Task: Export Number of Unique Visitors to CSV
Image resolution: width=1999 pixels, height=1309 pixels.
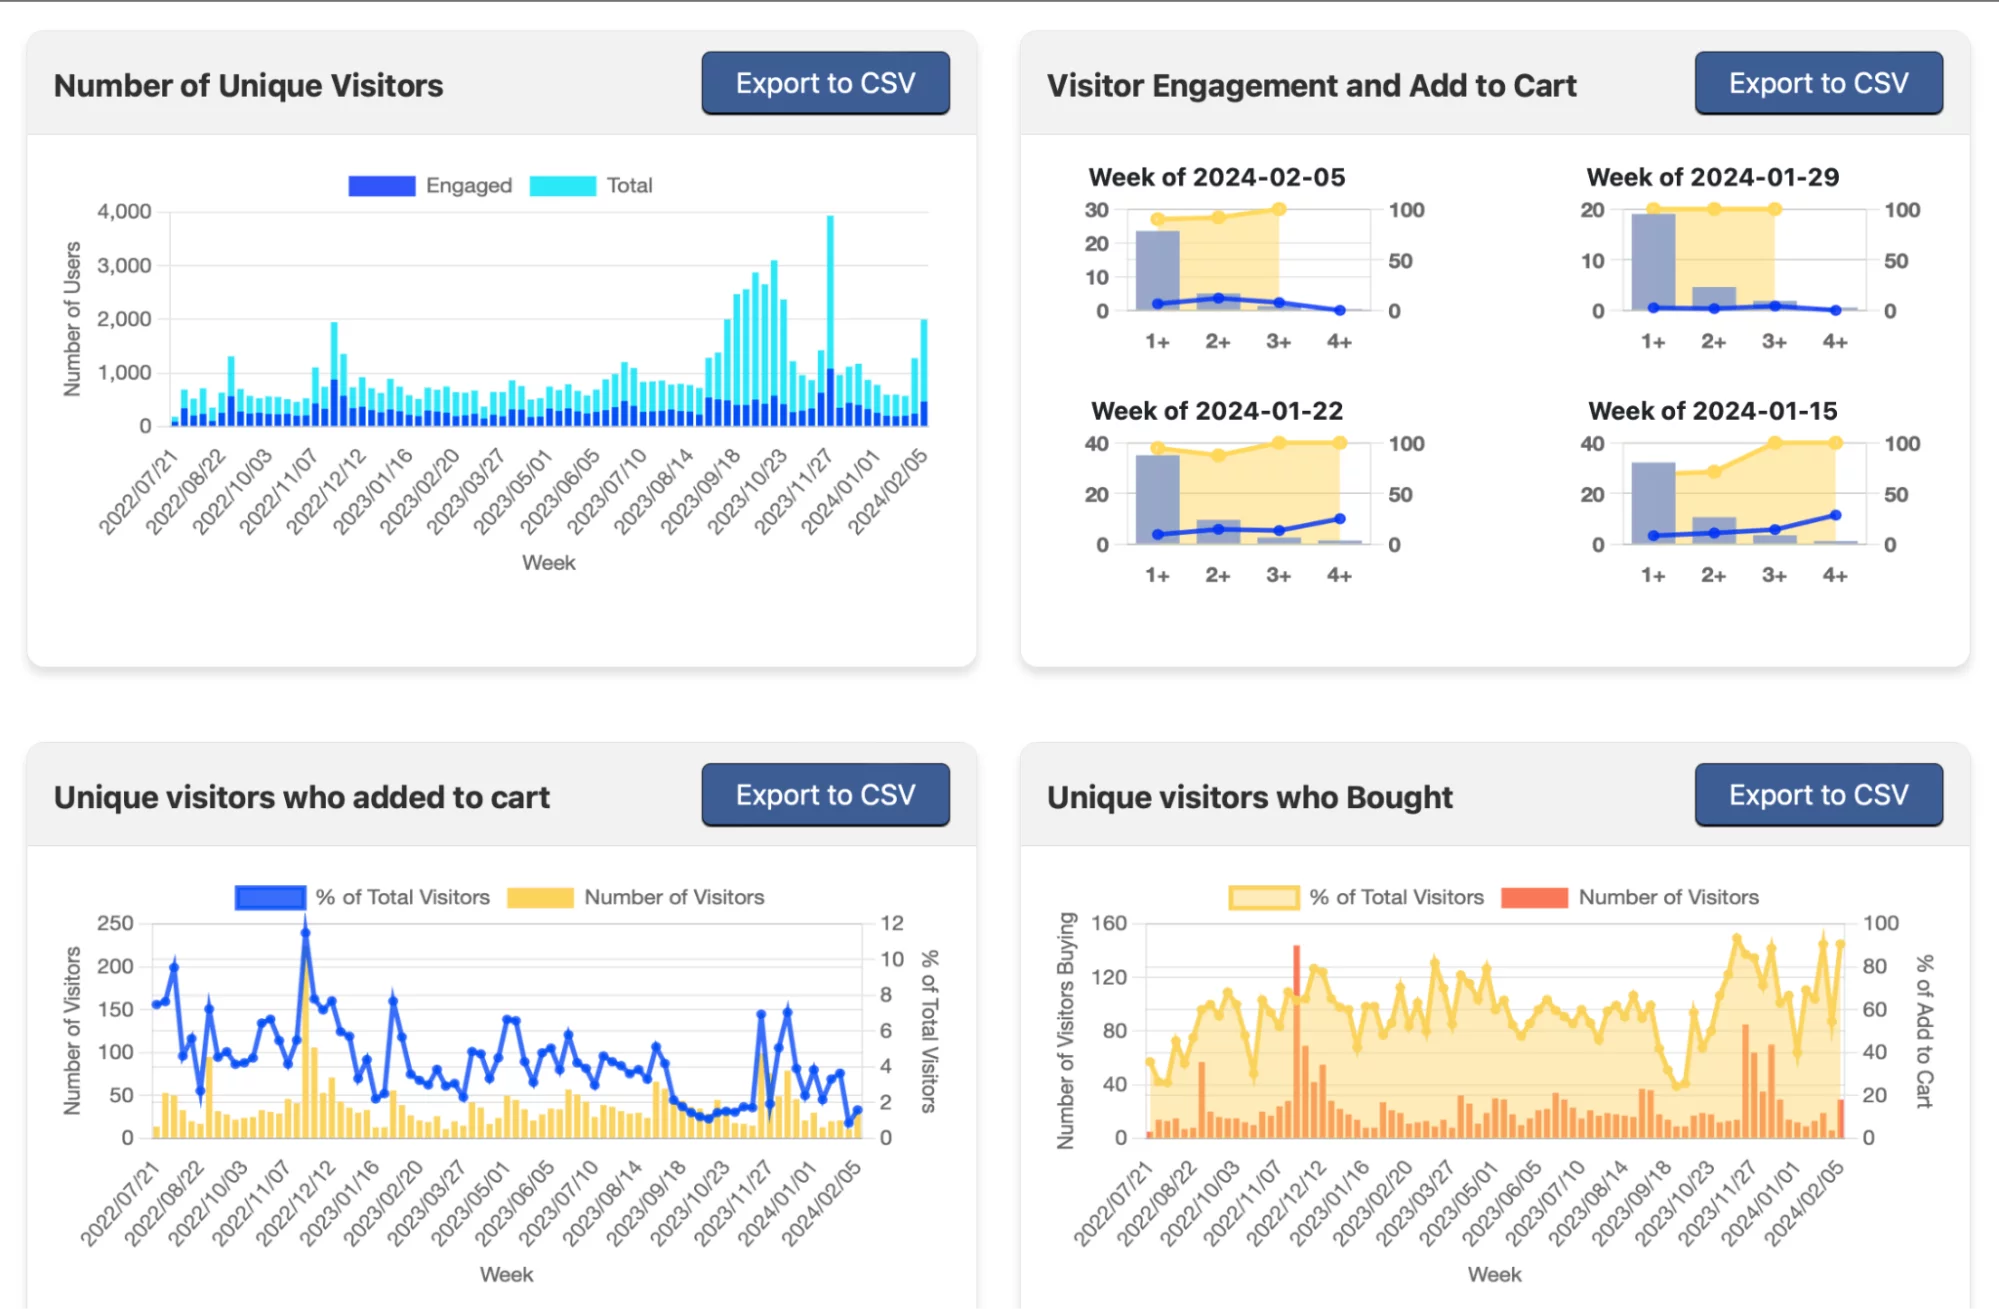Action: point(825,83)
